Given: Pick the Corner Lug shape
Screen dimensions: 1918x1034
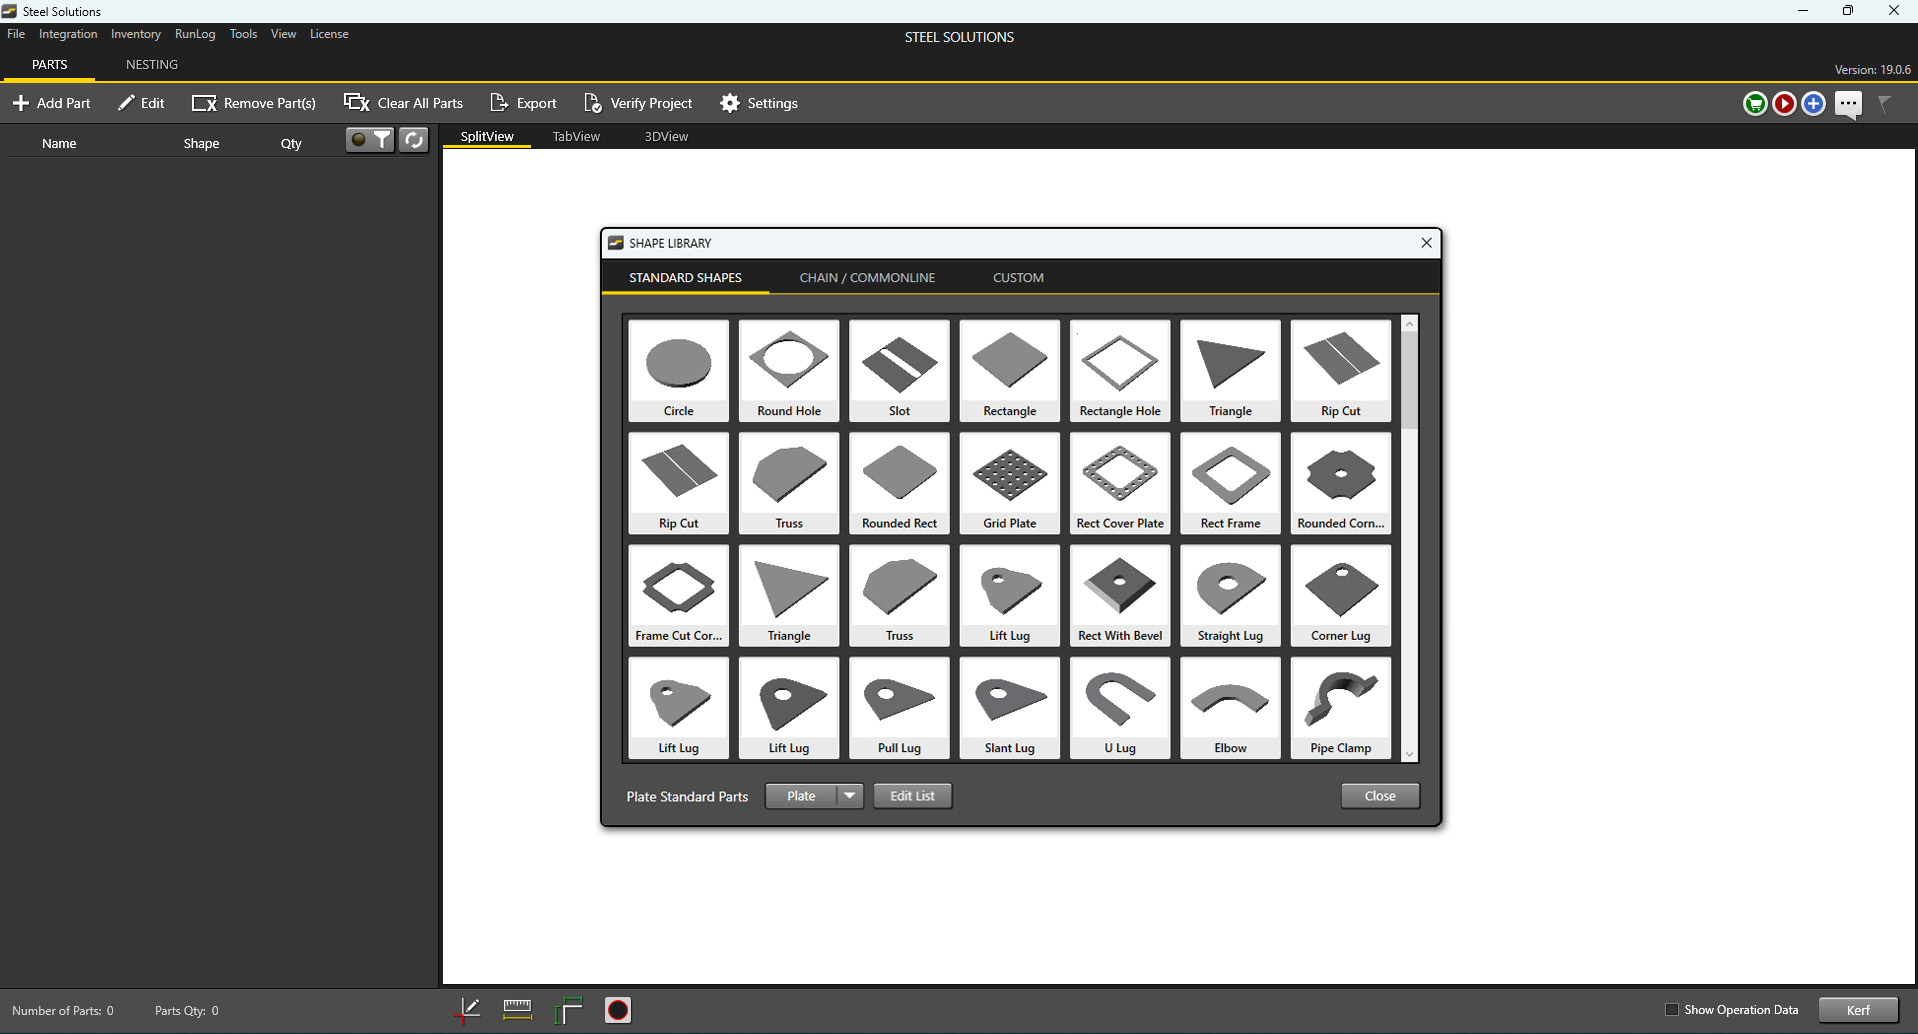Looking at the screenshot, I should click(x=1341, y=595).
